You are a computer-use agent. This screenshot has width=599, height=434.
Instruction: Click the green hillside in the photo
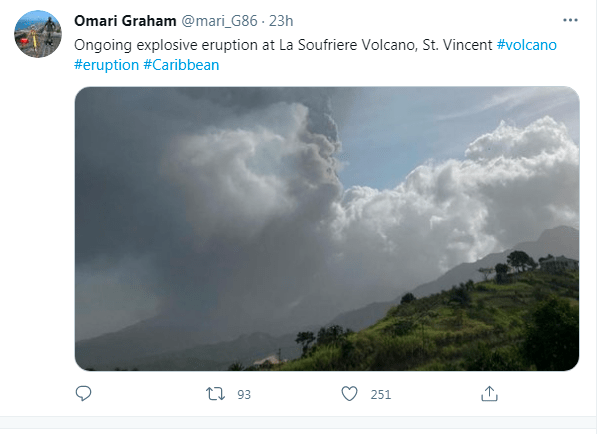[458, 325]
